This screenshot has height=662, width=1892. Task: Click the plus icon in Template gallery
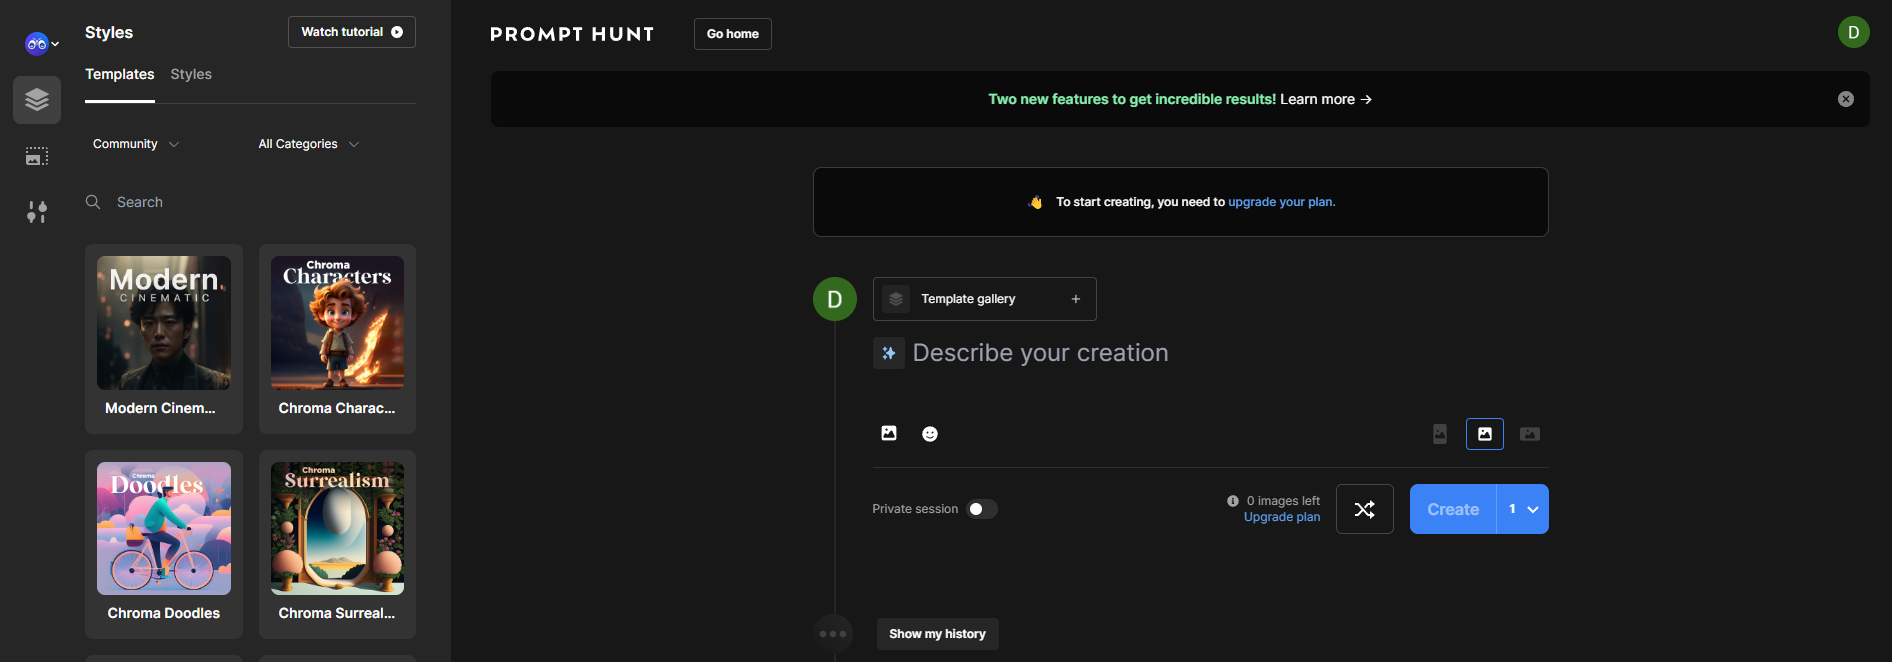(x=1076, y=299)
